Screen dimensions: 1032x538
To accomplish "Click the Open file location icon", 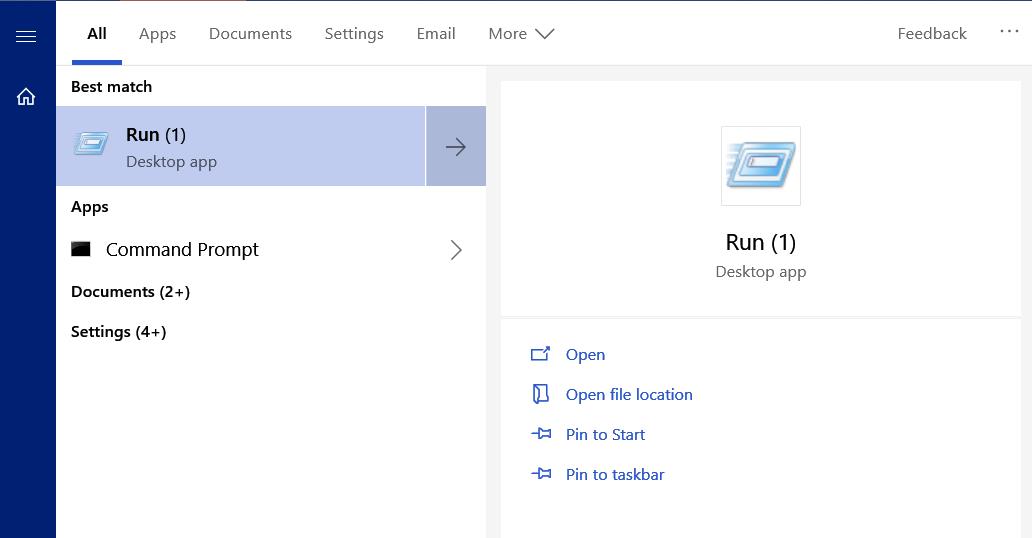I will (540, 394).
